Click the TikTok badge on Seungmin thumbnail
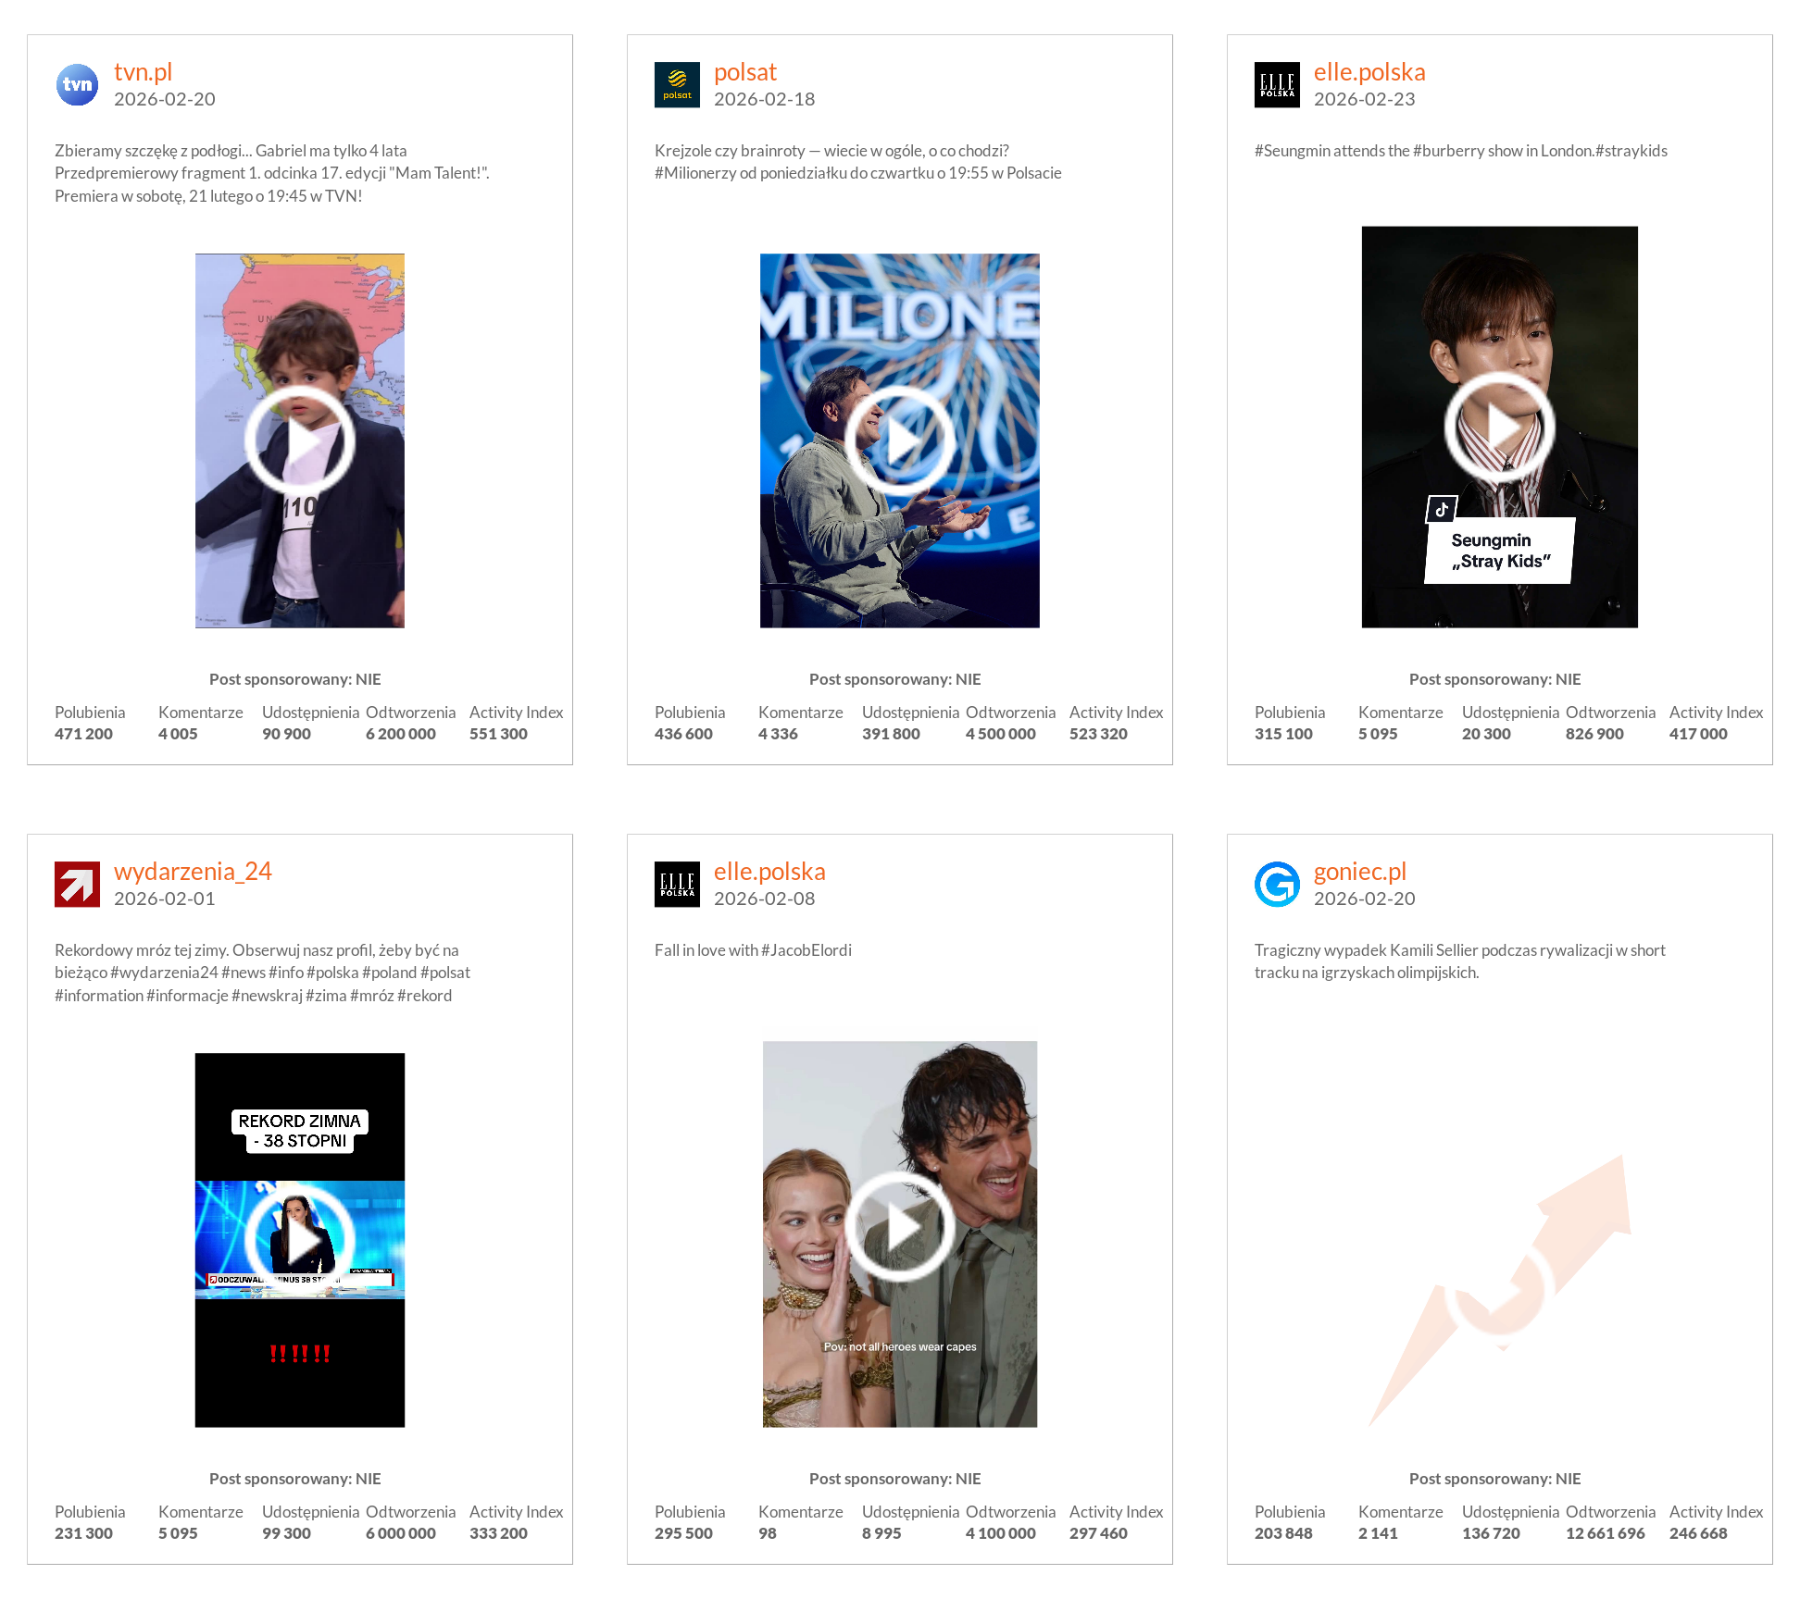This screenshot has height=1599, width=1800. [x=1441, y=509]
